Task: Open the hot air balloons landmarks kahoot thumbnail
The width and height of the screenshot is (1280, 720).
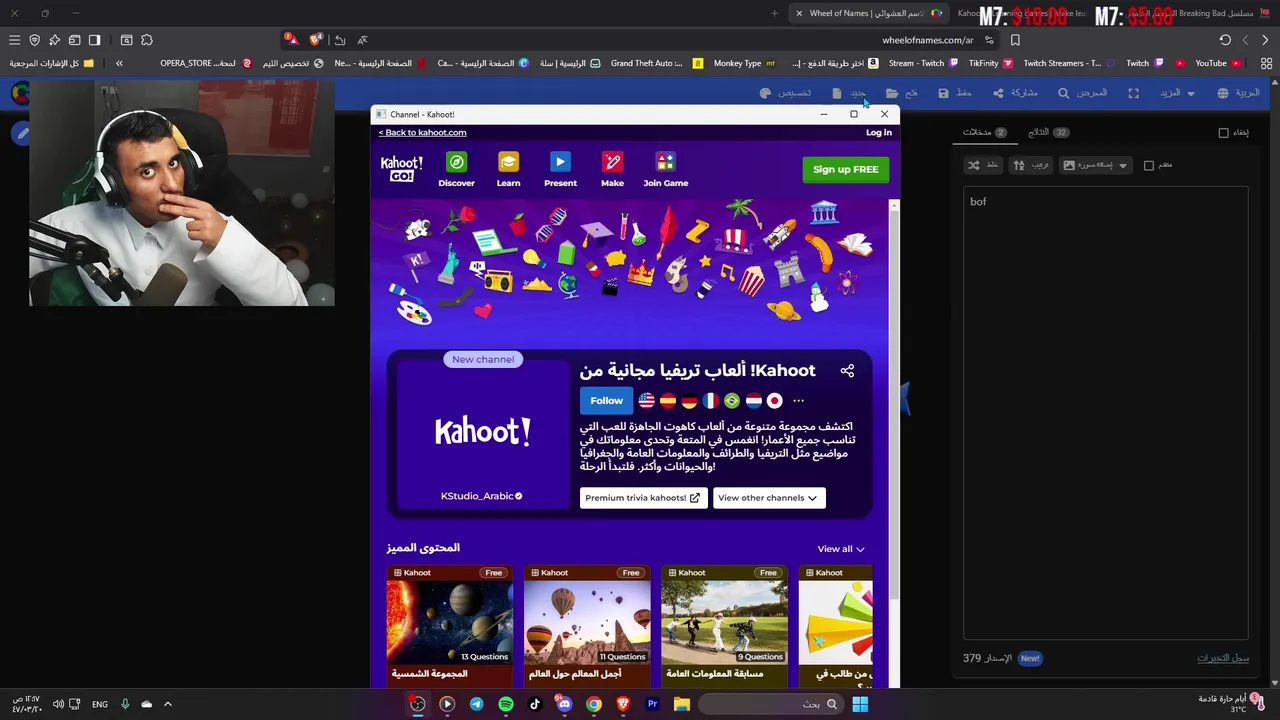Action: tap(587, 624)
